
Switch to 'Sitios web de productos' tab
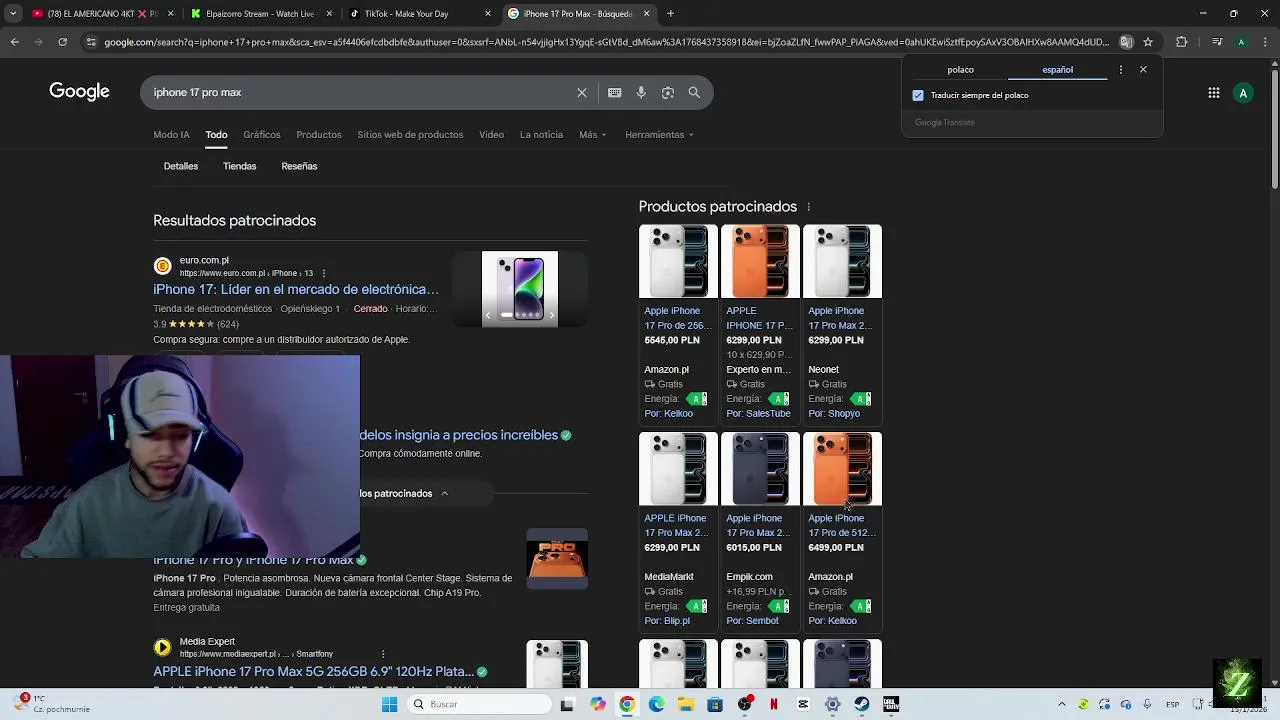click(x=410, y=135)
